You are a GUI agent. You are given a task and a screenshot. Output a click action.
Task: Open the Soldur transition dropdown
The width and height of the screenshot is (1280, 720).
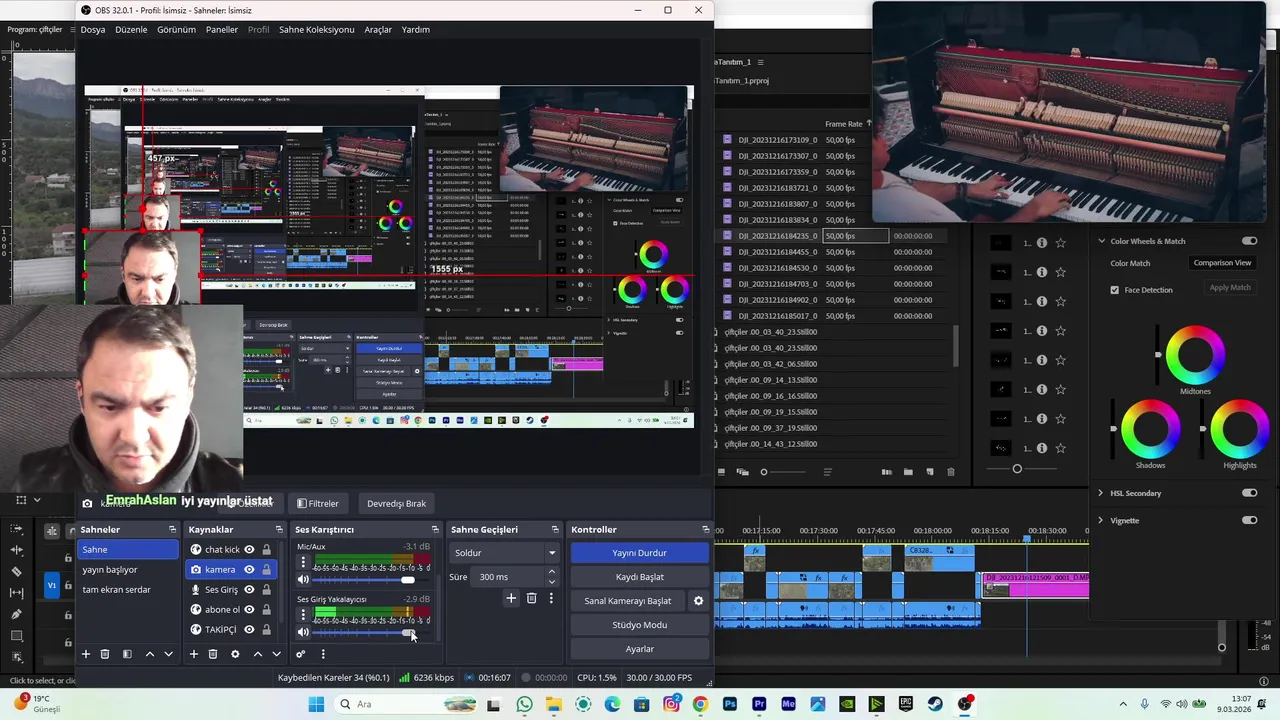tap(504, 552)
